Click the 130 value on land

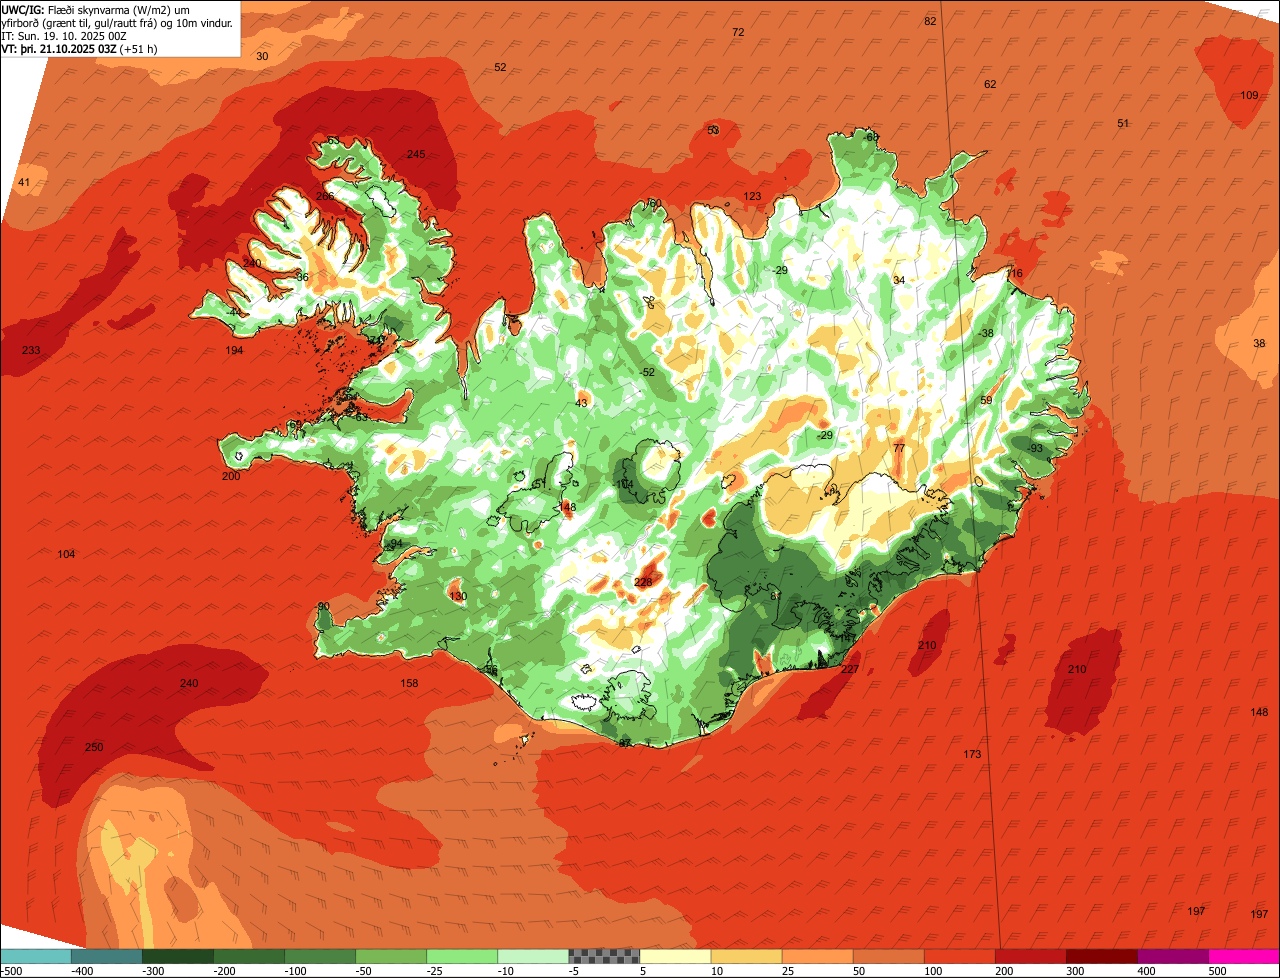(458, 596)
